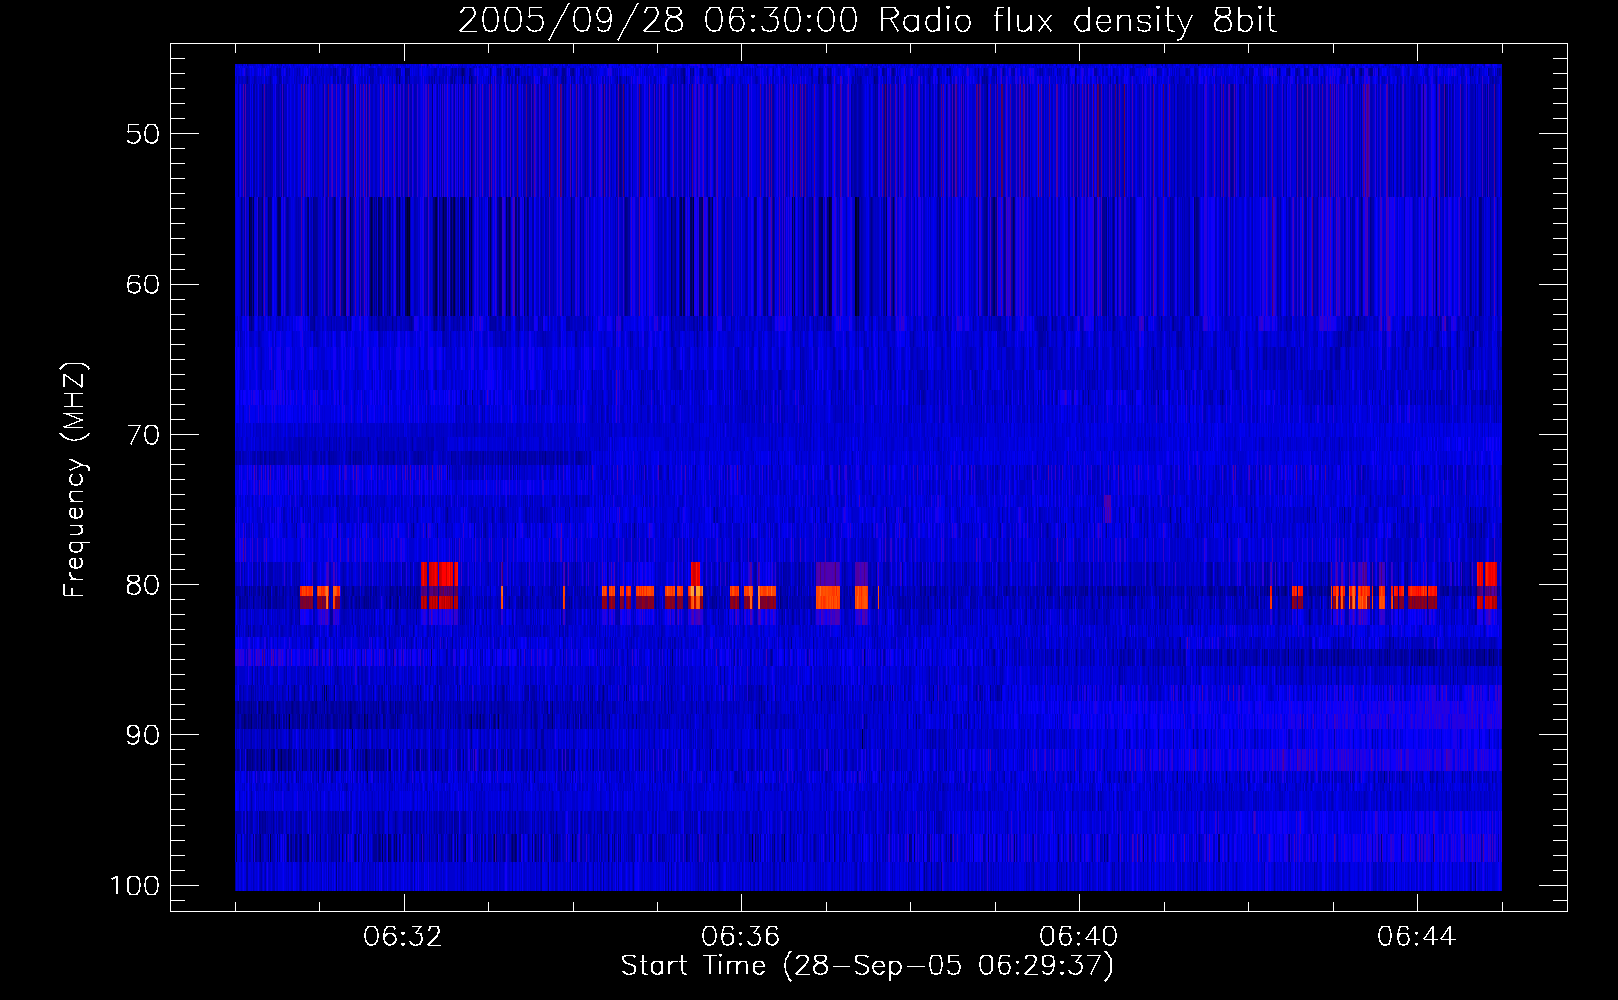Click the 06:32 time tick label
The image size is (1618, 1000).
403,937
